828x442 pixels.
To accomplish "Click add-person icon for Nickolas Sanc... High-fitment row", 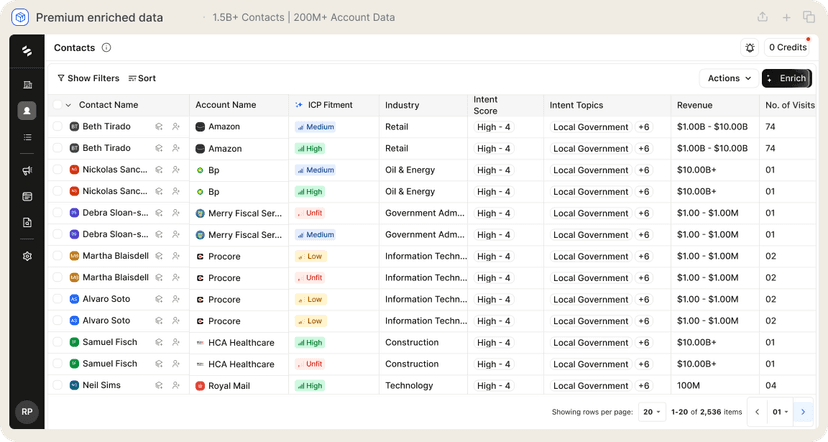I will click(x=176, y=191).
